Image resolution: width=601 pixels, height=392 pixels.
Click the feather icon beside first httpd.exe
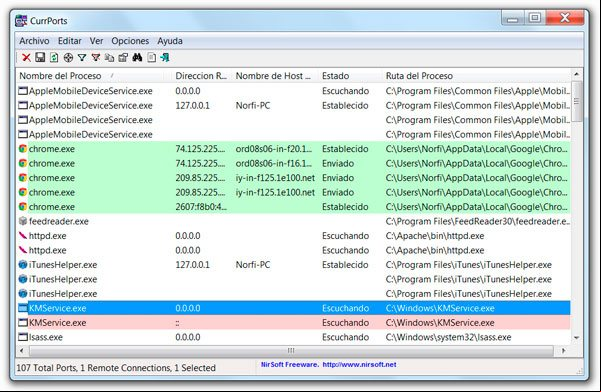click(23, 236)
